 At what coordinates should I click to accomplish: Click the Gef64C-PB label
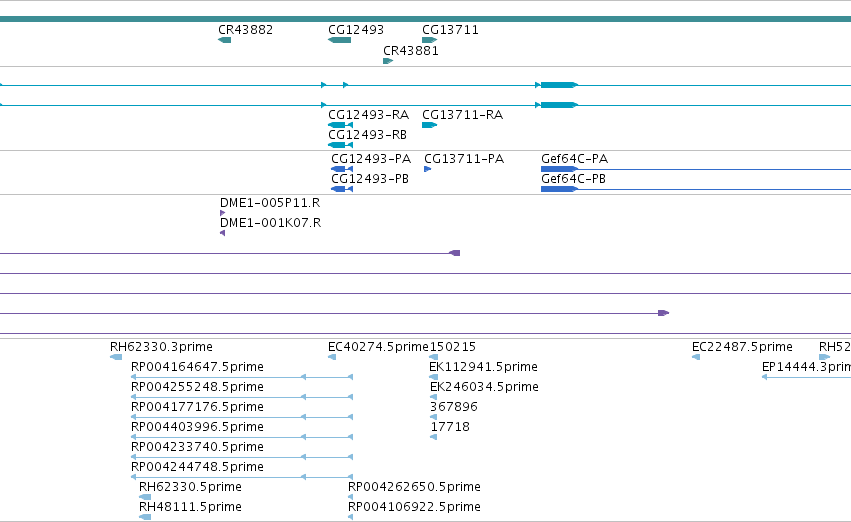pos(573,179)
